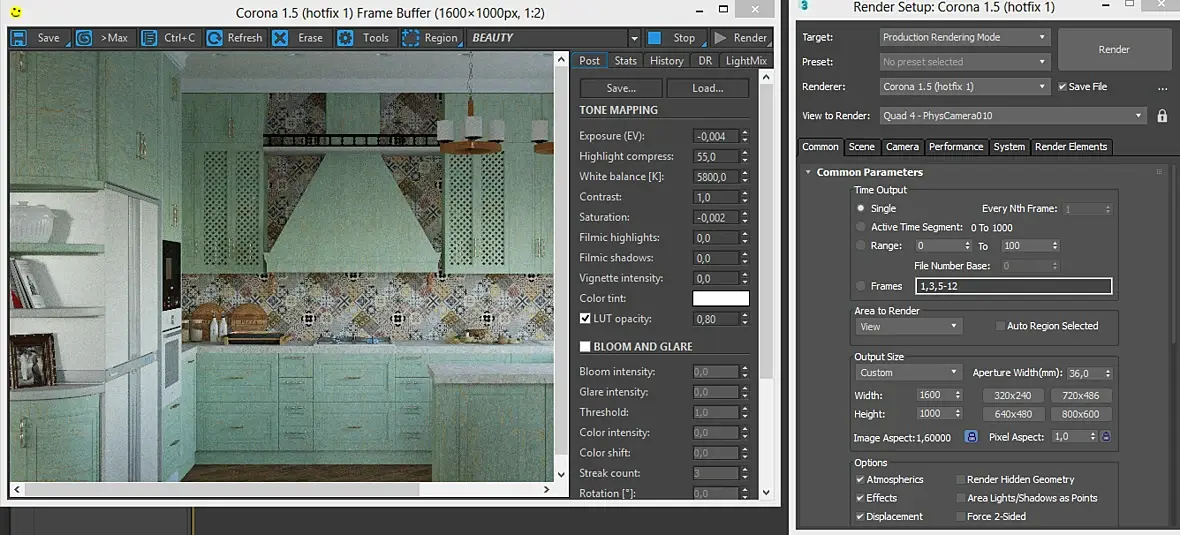This screenshot has height=535, width=1180.
Task: Expand the Area to Render View dropdown
Action: (909, 327)
